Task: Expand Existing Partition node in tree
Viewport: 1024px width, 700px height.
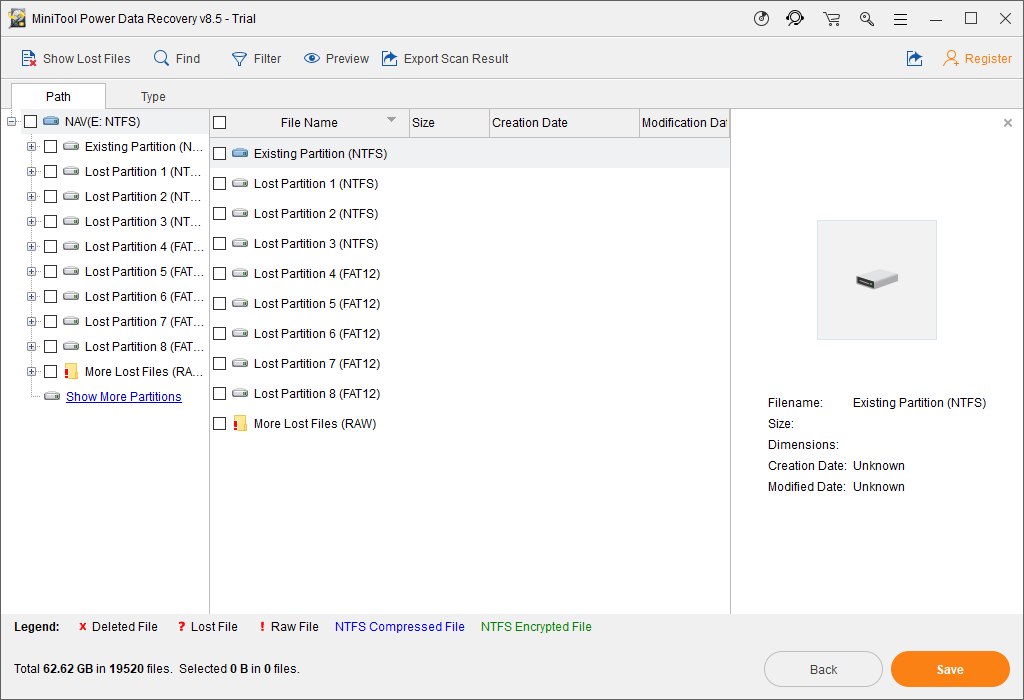Action: (x=31, y=147)
